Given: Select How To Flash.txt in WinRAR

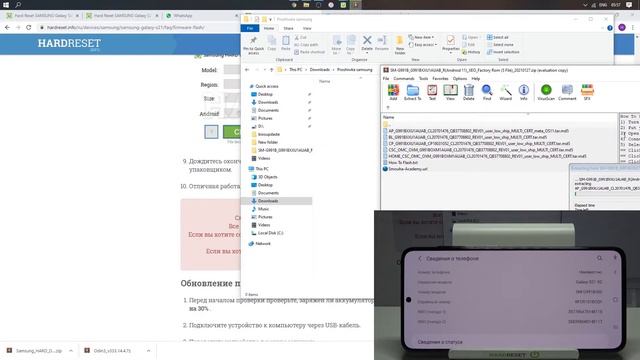Looking at the screenshot, I should (403, 162).
